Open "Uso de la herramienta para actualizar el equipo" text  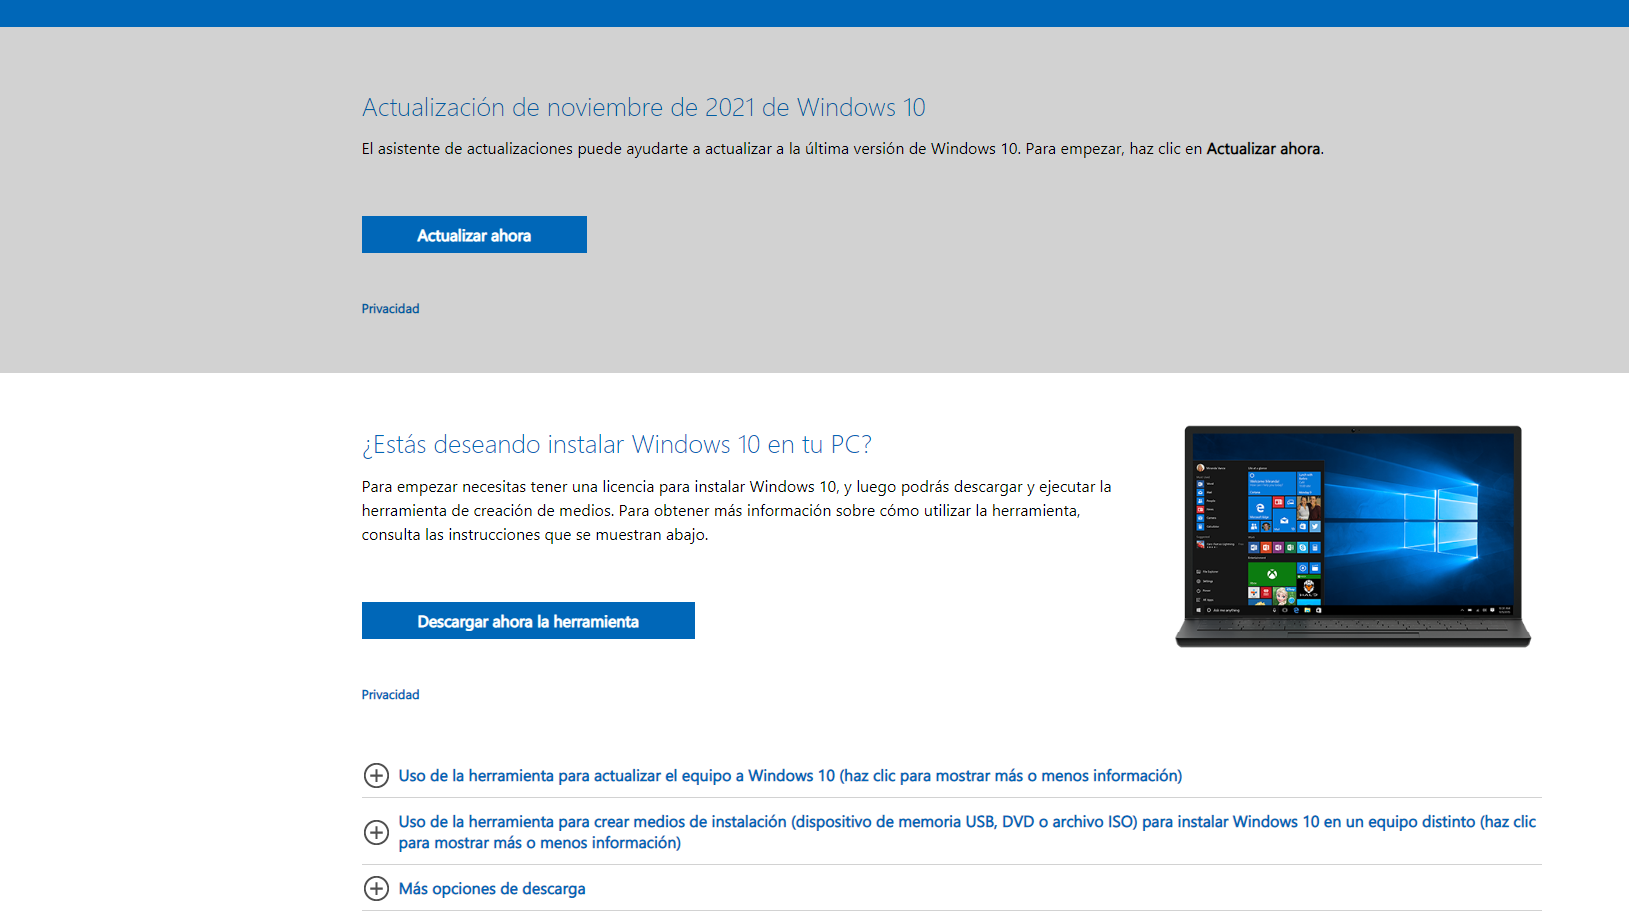[x=790, y=776]
